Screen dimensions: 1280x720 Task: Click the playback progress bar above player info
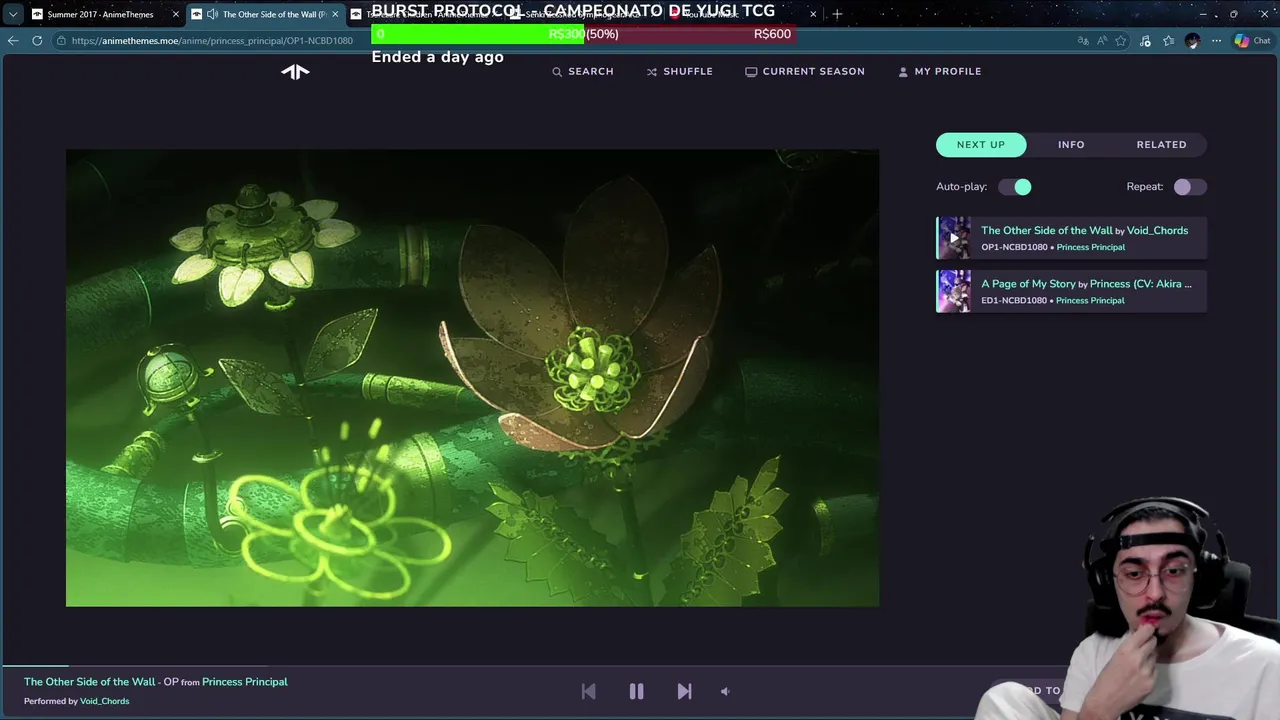[x=640, y=665]
